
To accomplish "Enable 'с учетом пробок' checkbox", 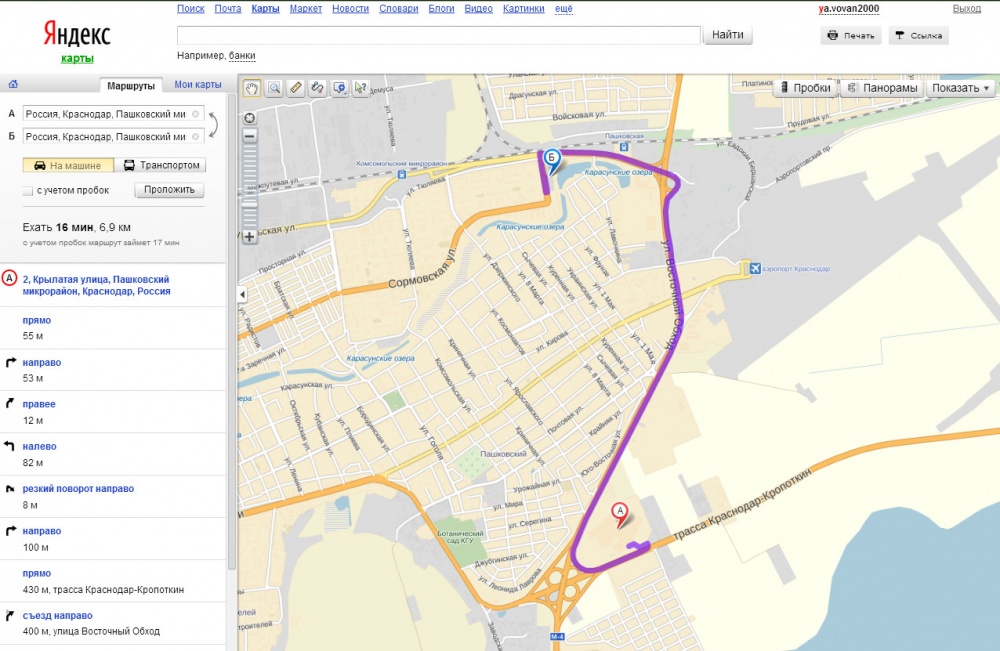I will tap(27, 191).
